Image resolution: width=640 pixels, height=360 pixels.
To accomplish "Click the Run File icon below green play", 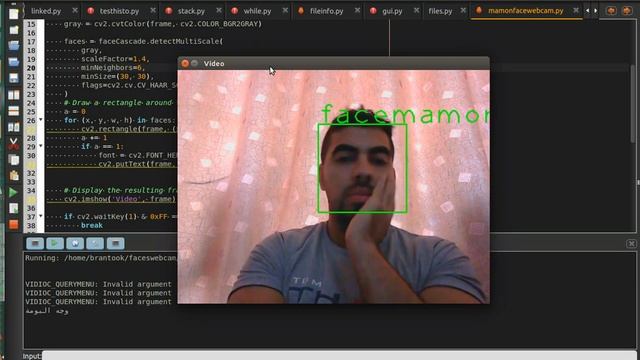I will (x=13, y=208).
